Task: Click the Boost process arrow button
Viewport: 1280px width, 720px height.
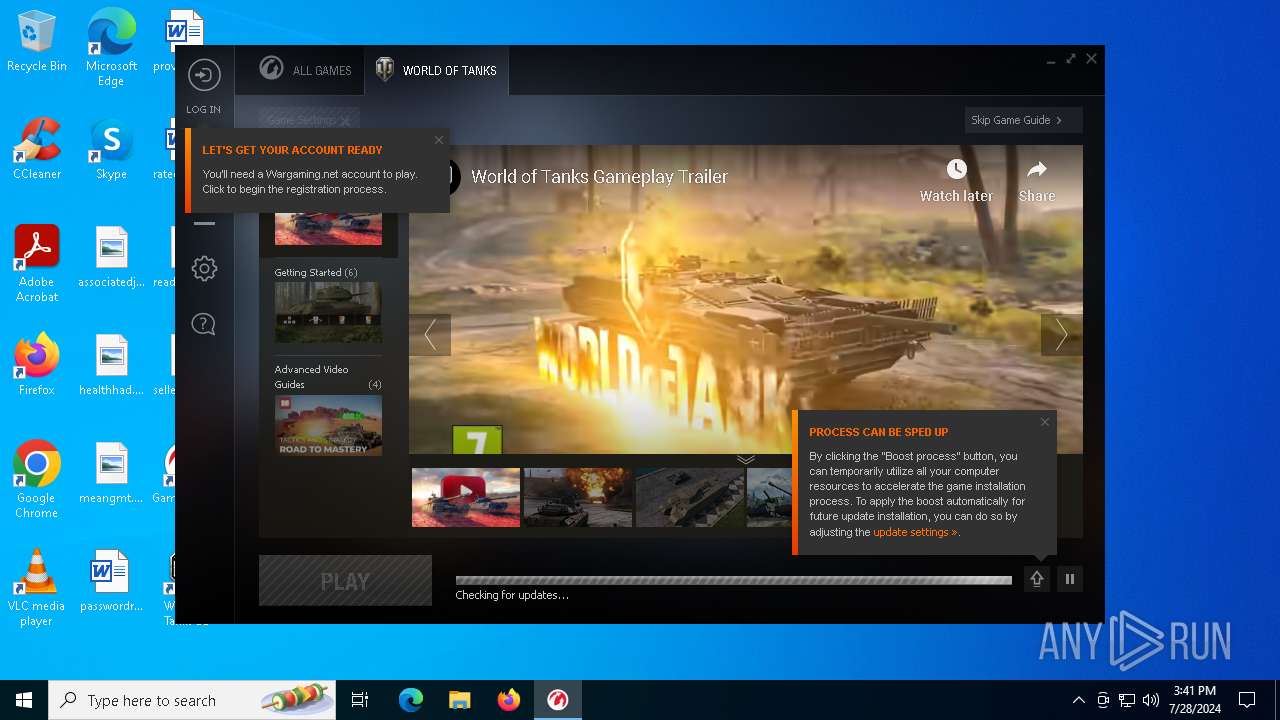Action: 1037,579
